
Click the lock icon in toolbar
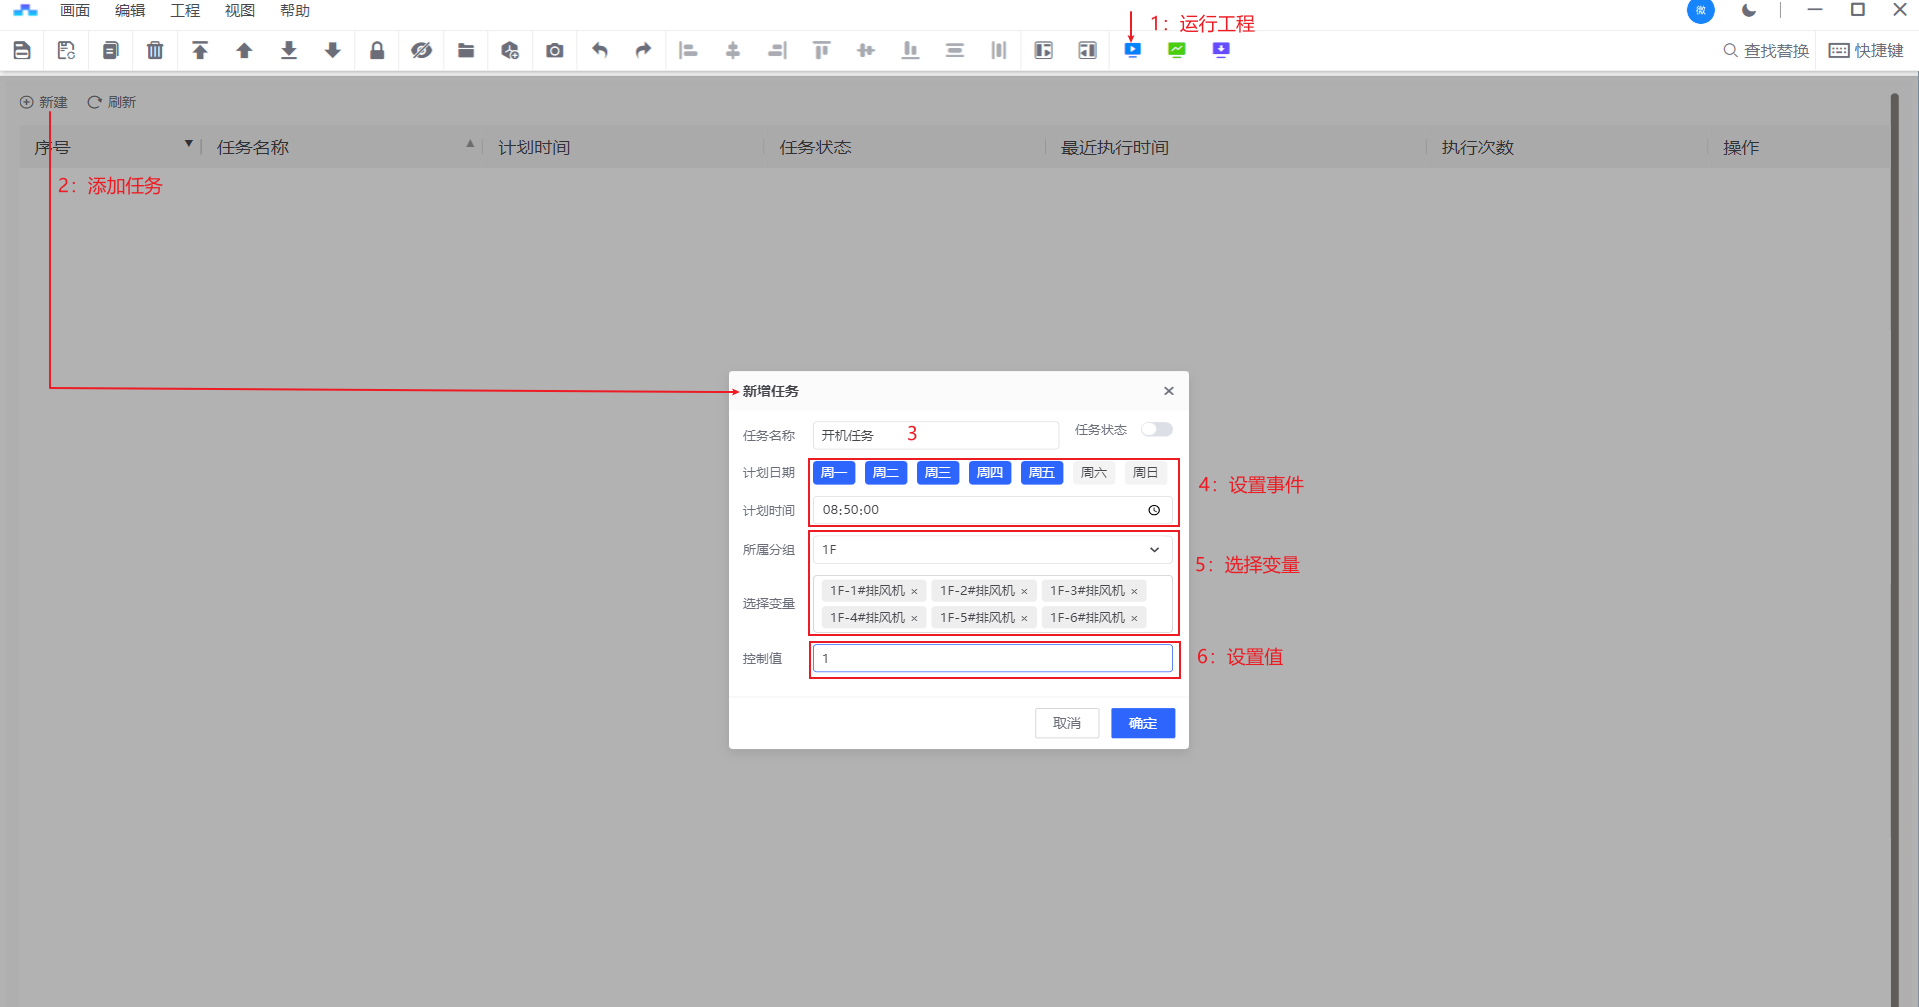click(x=377, y=50)
